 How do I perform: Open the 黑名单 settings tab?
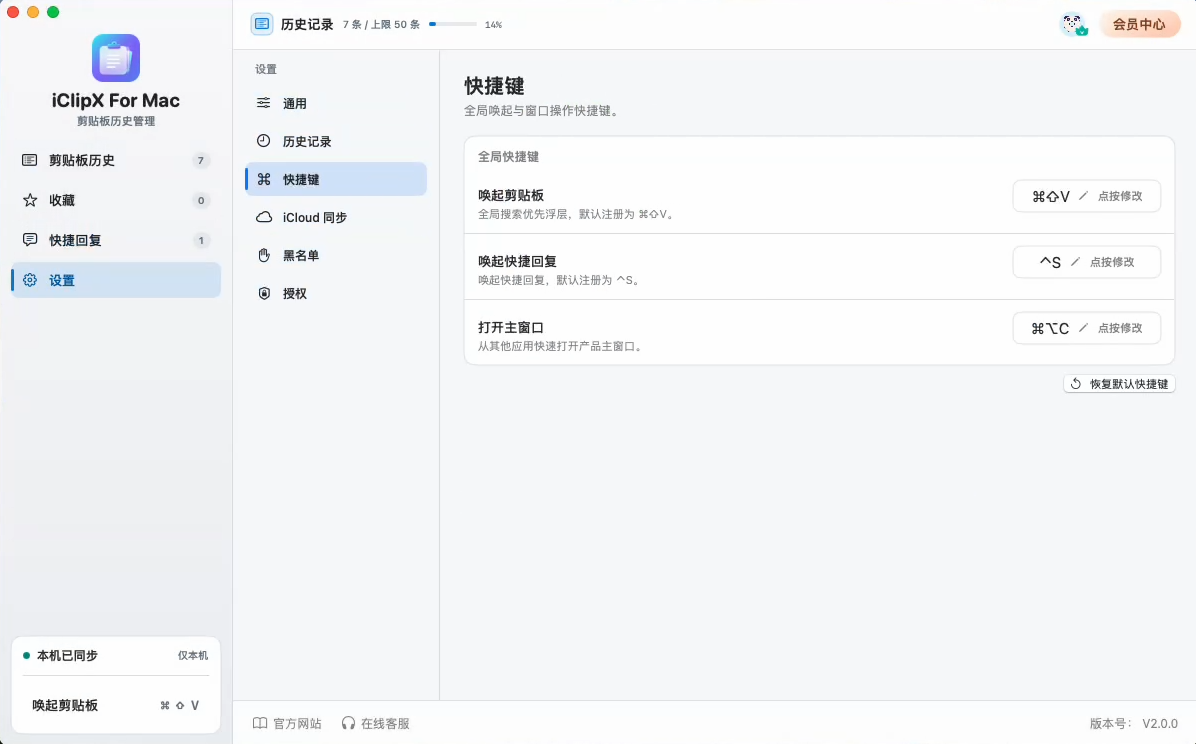[336, 256]
